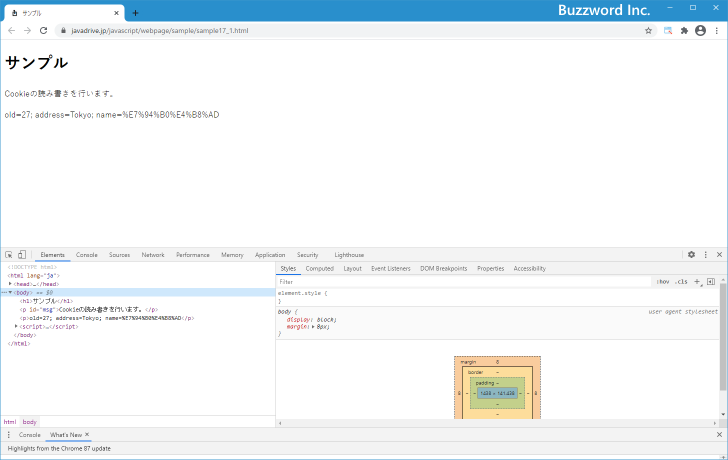Image resolution: width=728 pixels, height=460 pixels.
Task: Expand the head node in the DOM tree
Action: point(10,284)
